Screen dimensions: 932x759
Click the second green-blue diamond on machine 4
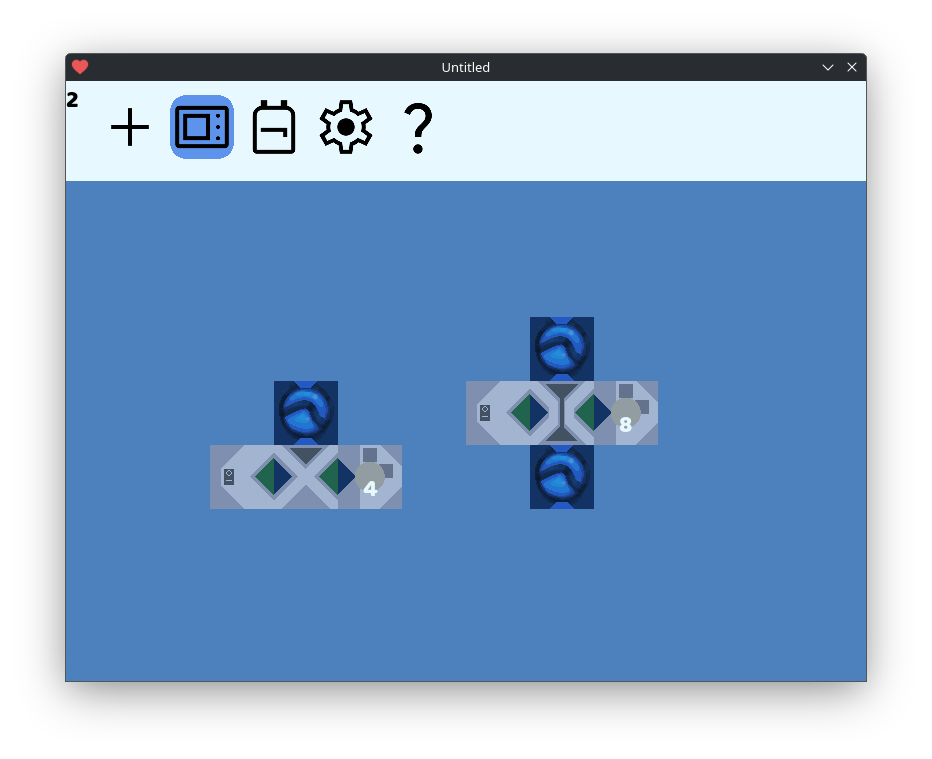pyautogui.click(x=336, y=477)
